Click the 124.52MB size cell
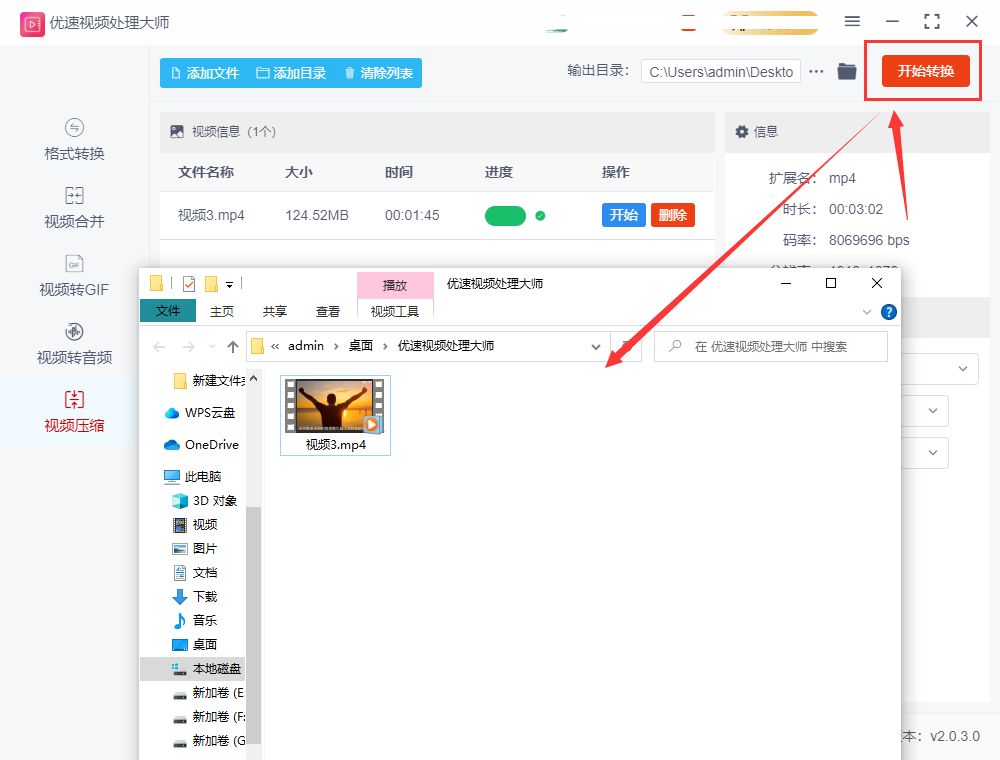 tap(317, 216)
